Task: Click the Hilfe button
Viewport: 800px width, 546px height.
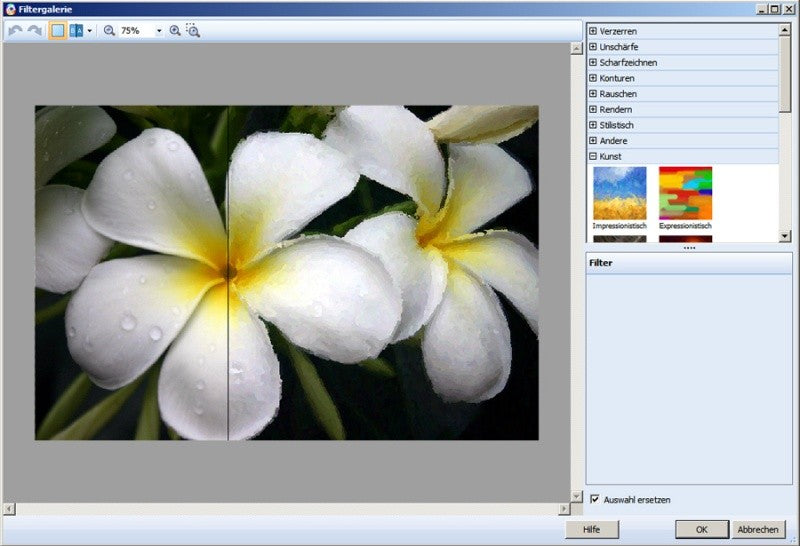Action: tap(592, 530)
